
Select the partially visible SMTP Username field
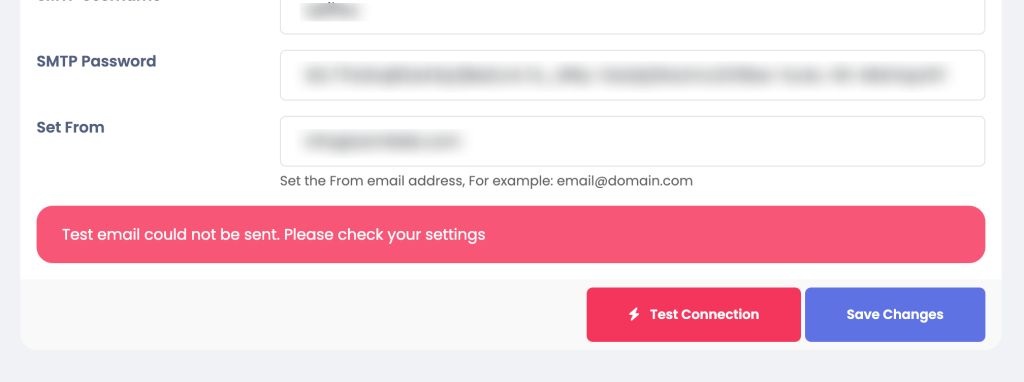632,16
